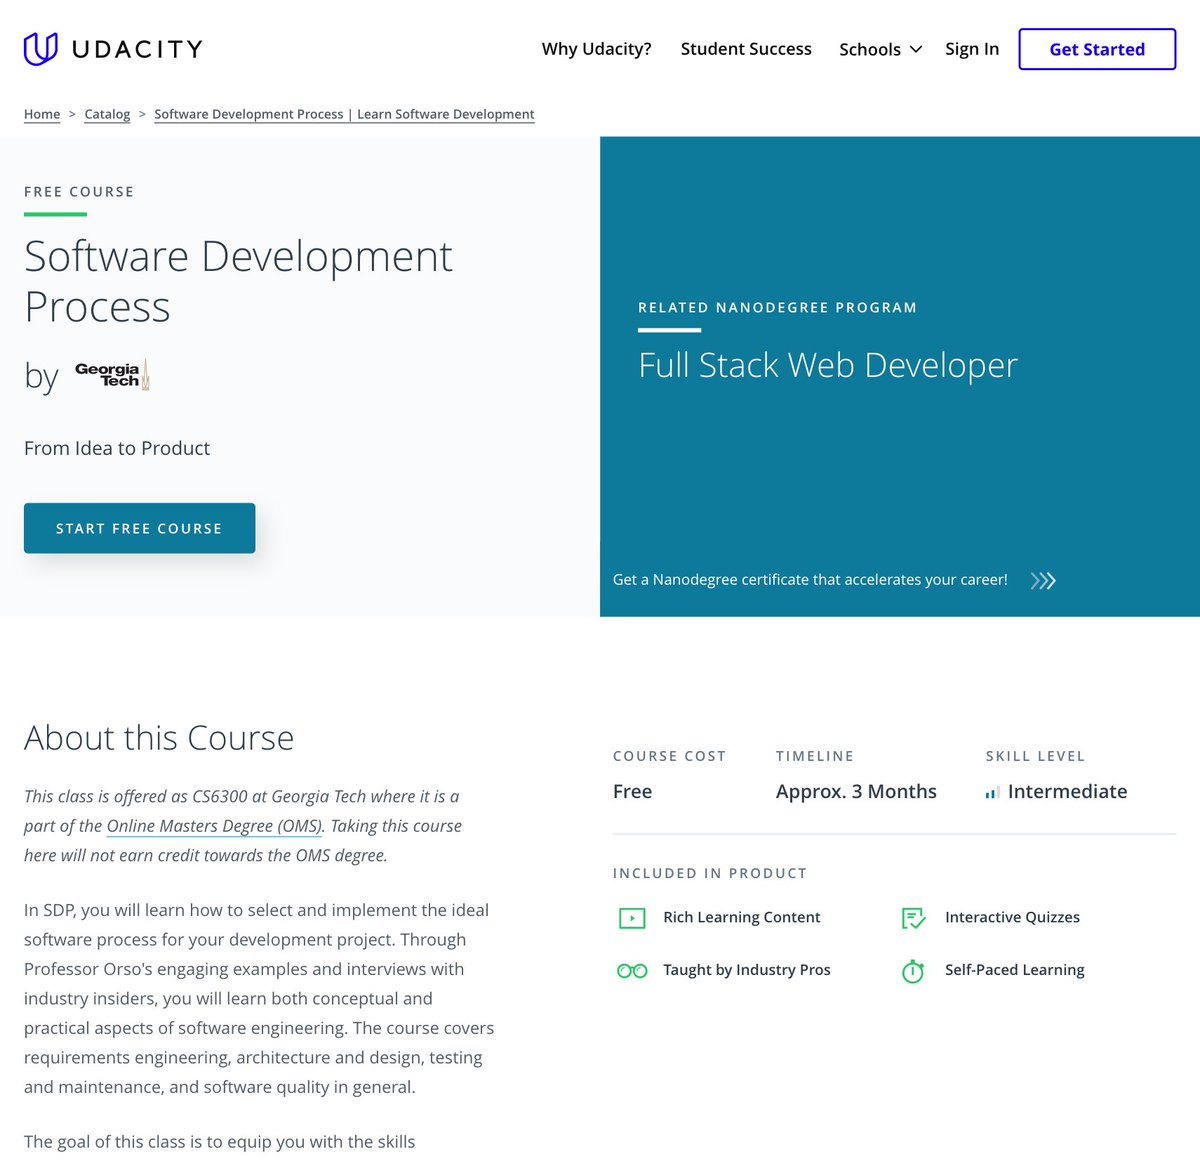Click the Interactive Quizzes label
1200x1161 pixels.
(1012, 917)
